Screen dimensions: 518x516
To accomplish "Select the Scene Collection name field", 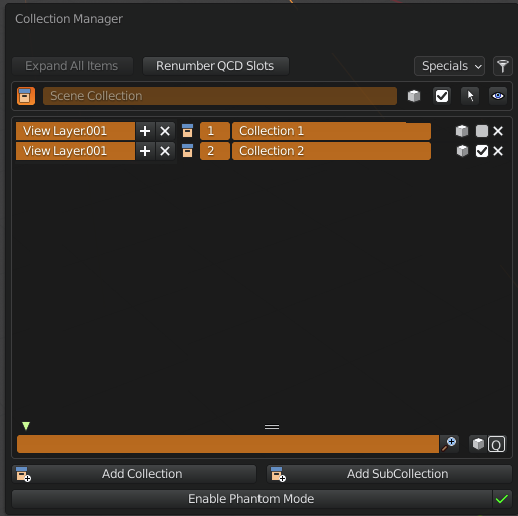I will click(220, 96).
